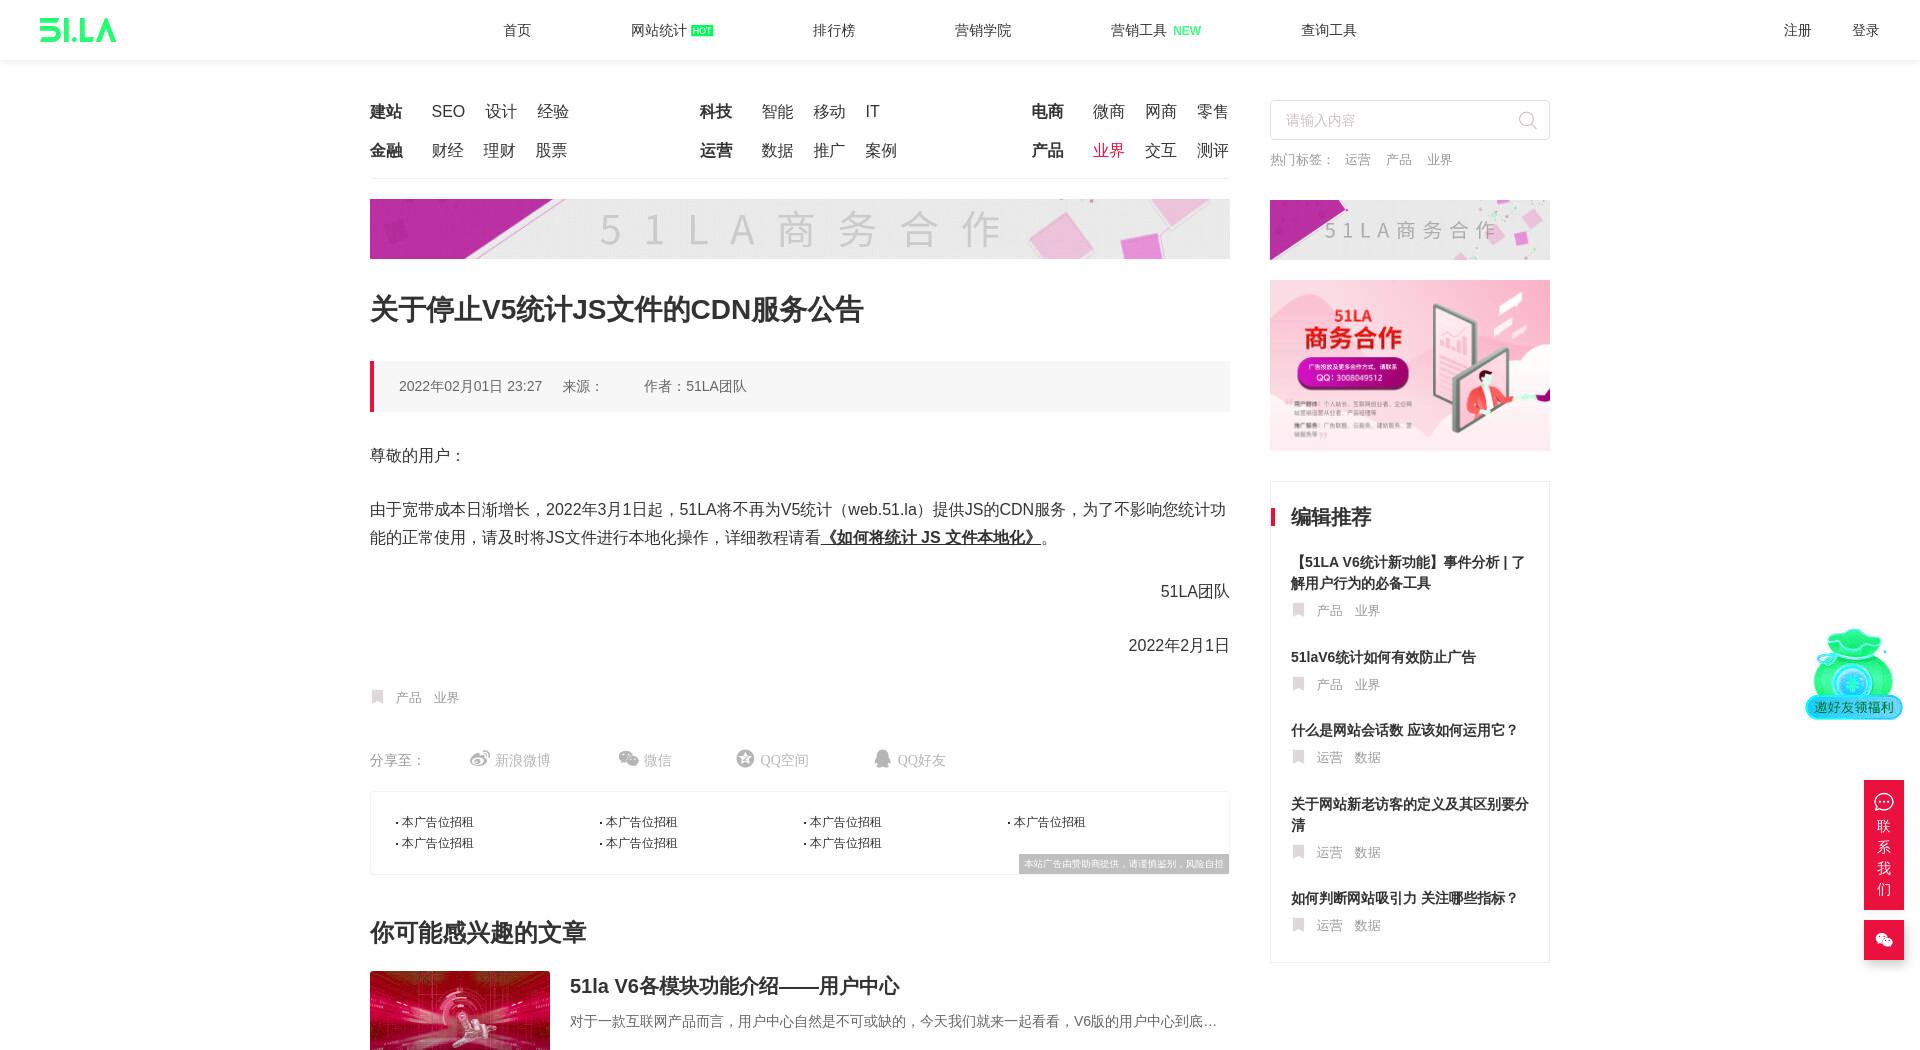Select the highlighted 业界 category

(x=1109, y=151)
